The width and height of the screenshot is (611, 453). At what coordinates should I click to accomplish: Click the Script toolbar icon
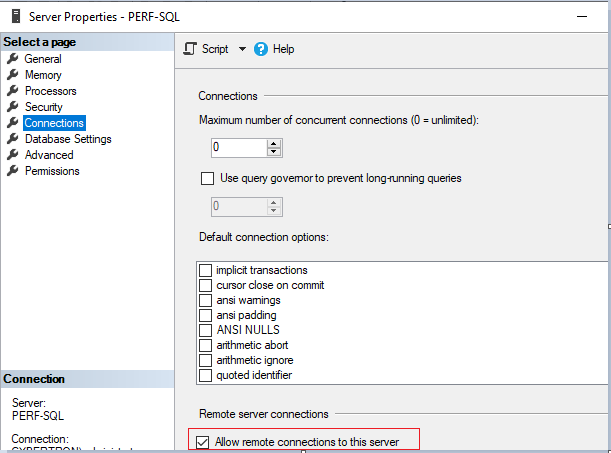pyautogui.click(x=190, y=48)
